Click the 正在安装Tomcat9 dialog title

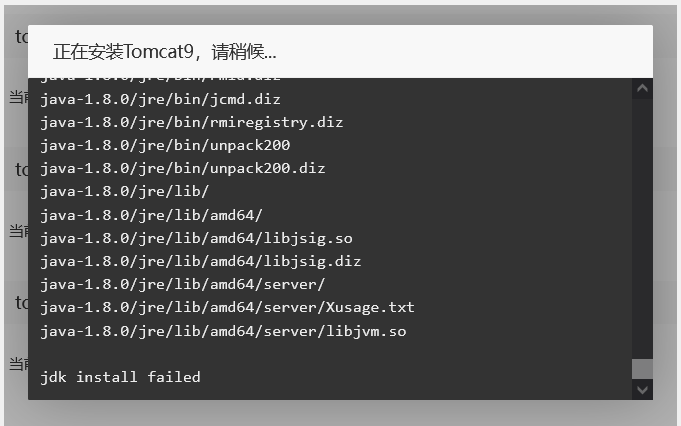click(x=165, y=52)
